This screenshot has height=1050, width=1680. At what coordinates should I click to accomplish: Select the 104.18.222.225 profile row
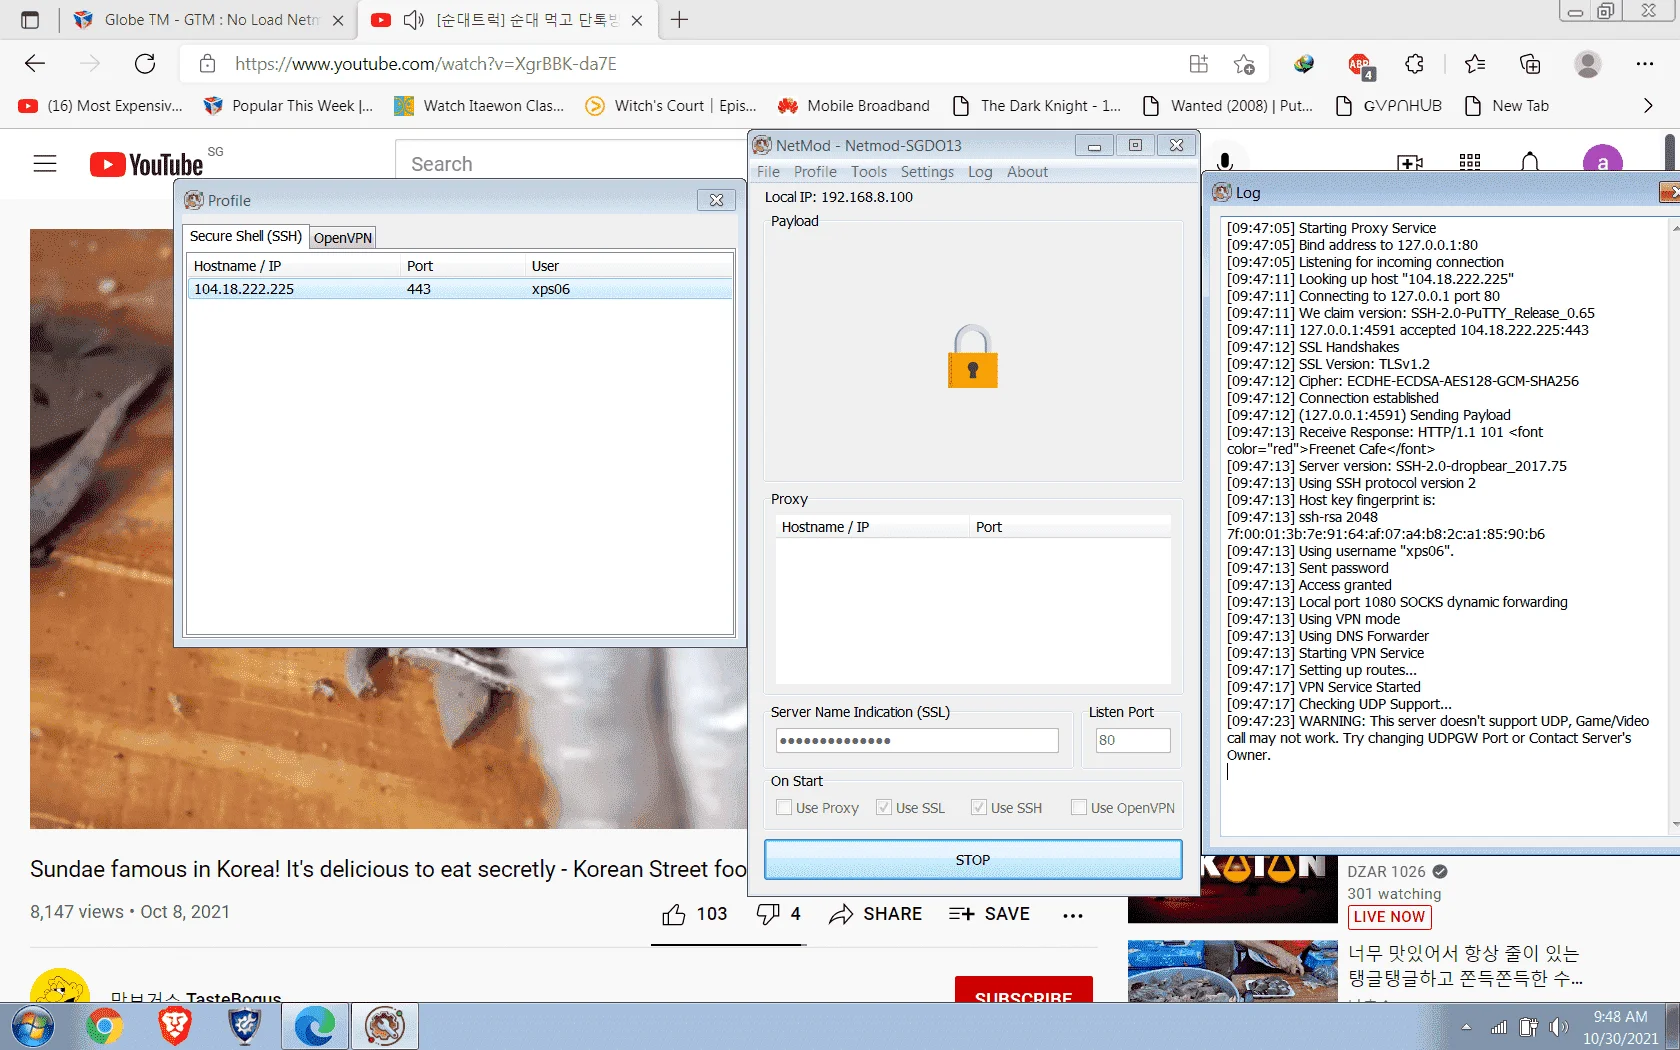point(460,289)
